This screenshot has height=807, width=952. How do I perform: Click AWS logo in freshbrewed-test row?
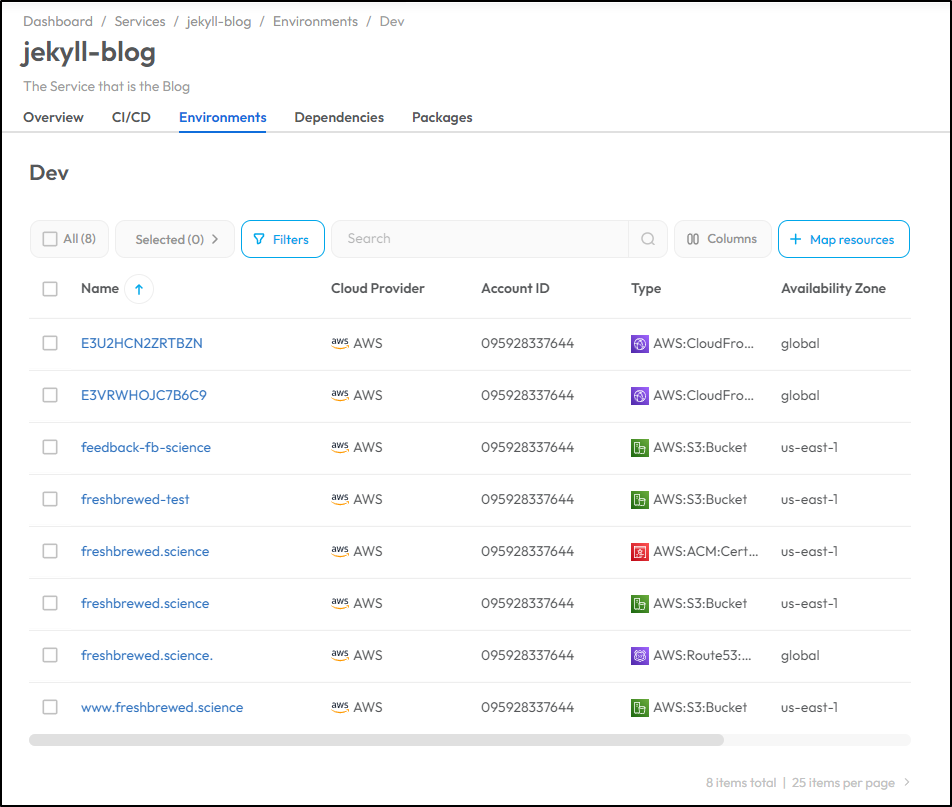tap(340, 499)
